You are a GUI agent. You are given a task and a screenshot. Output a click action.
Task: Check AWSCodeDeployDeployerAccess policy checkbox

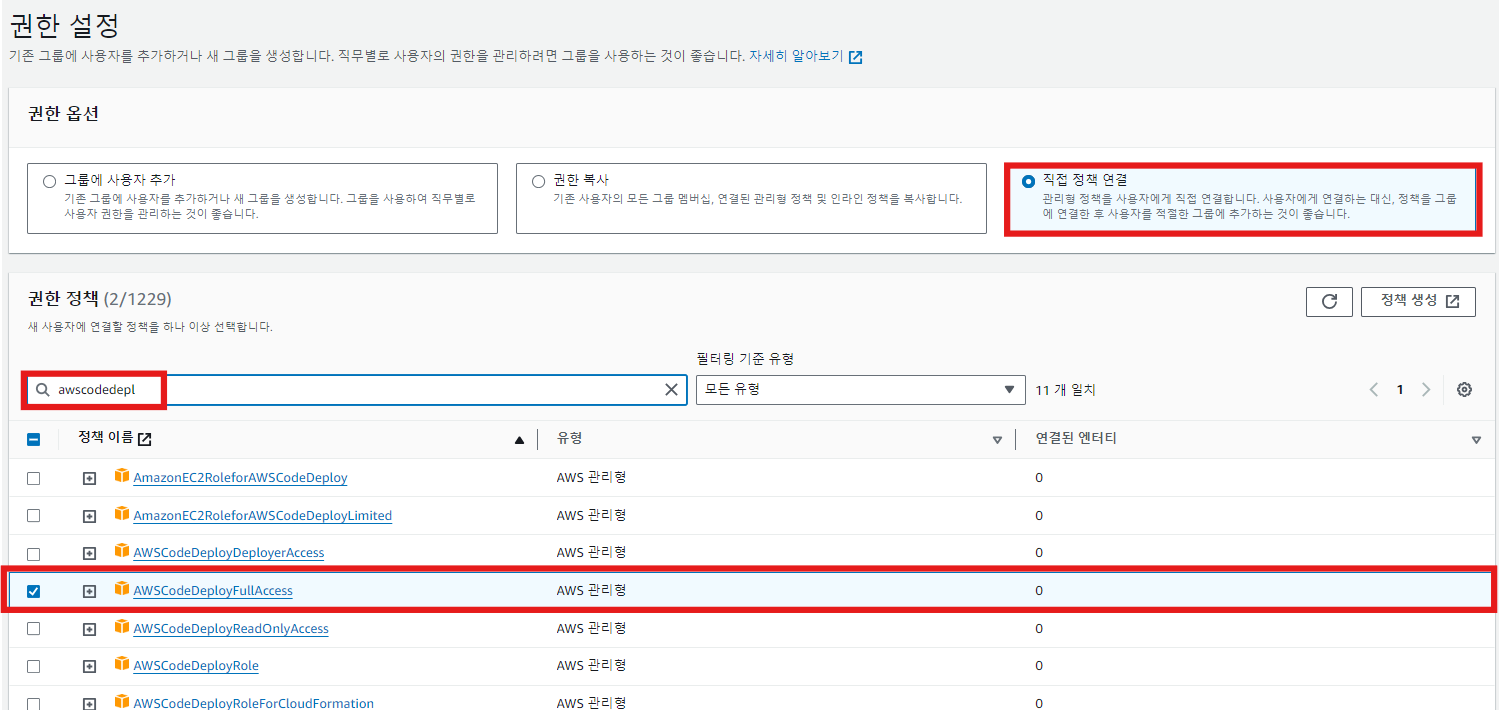[33, 553]
